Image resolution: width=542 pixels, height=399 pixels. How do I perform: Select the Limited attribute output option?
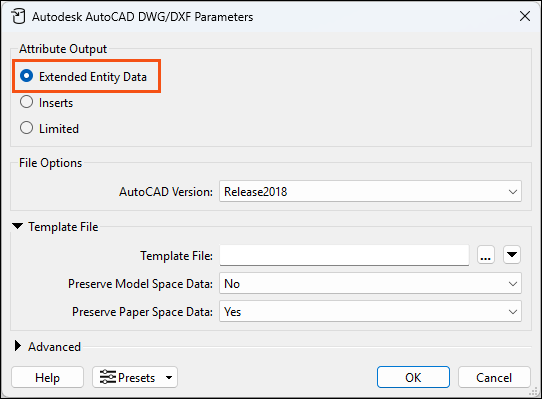click(26, 128)
